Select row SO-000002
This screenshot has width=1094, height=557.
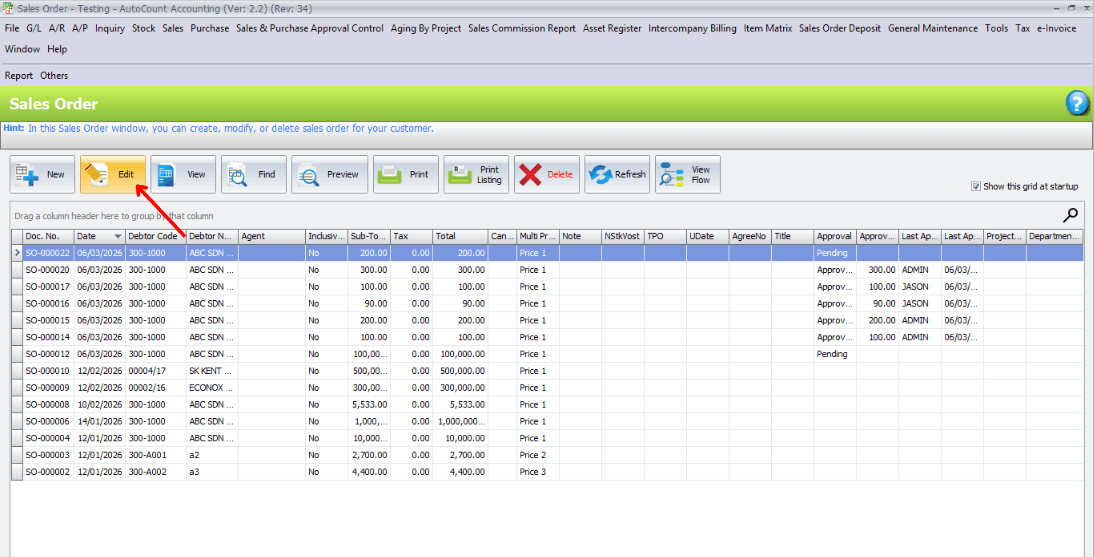point(547,472)
